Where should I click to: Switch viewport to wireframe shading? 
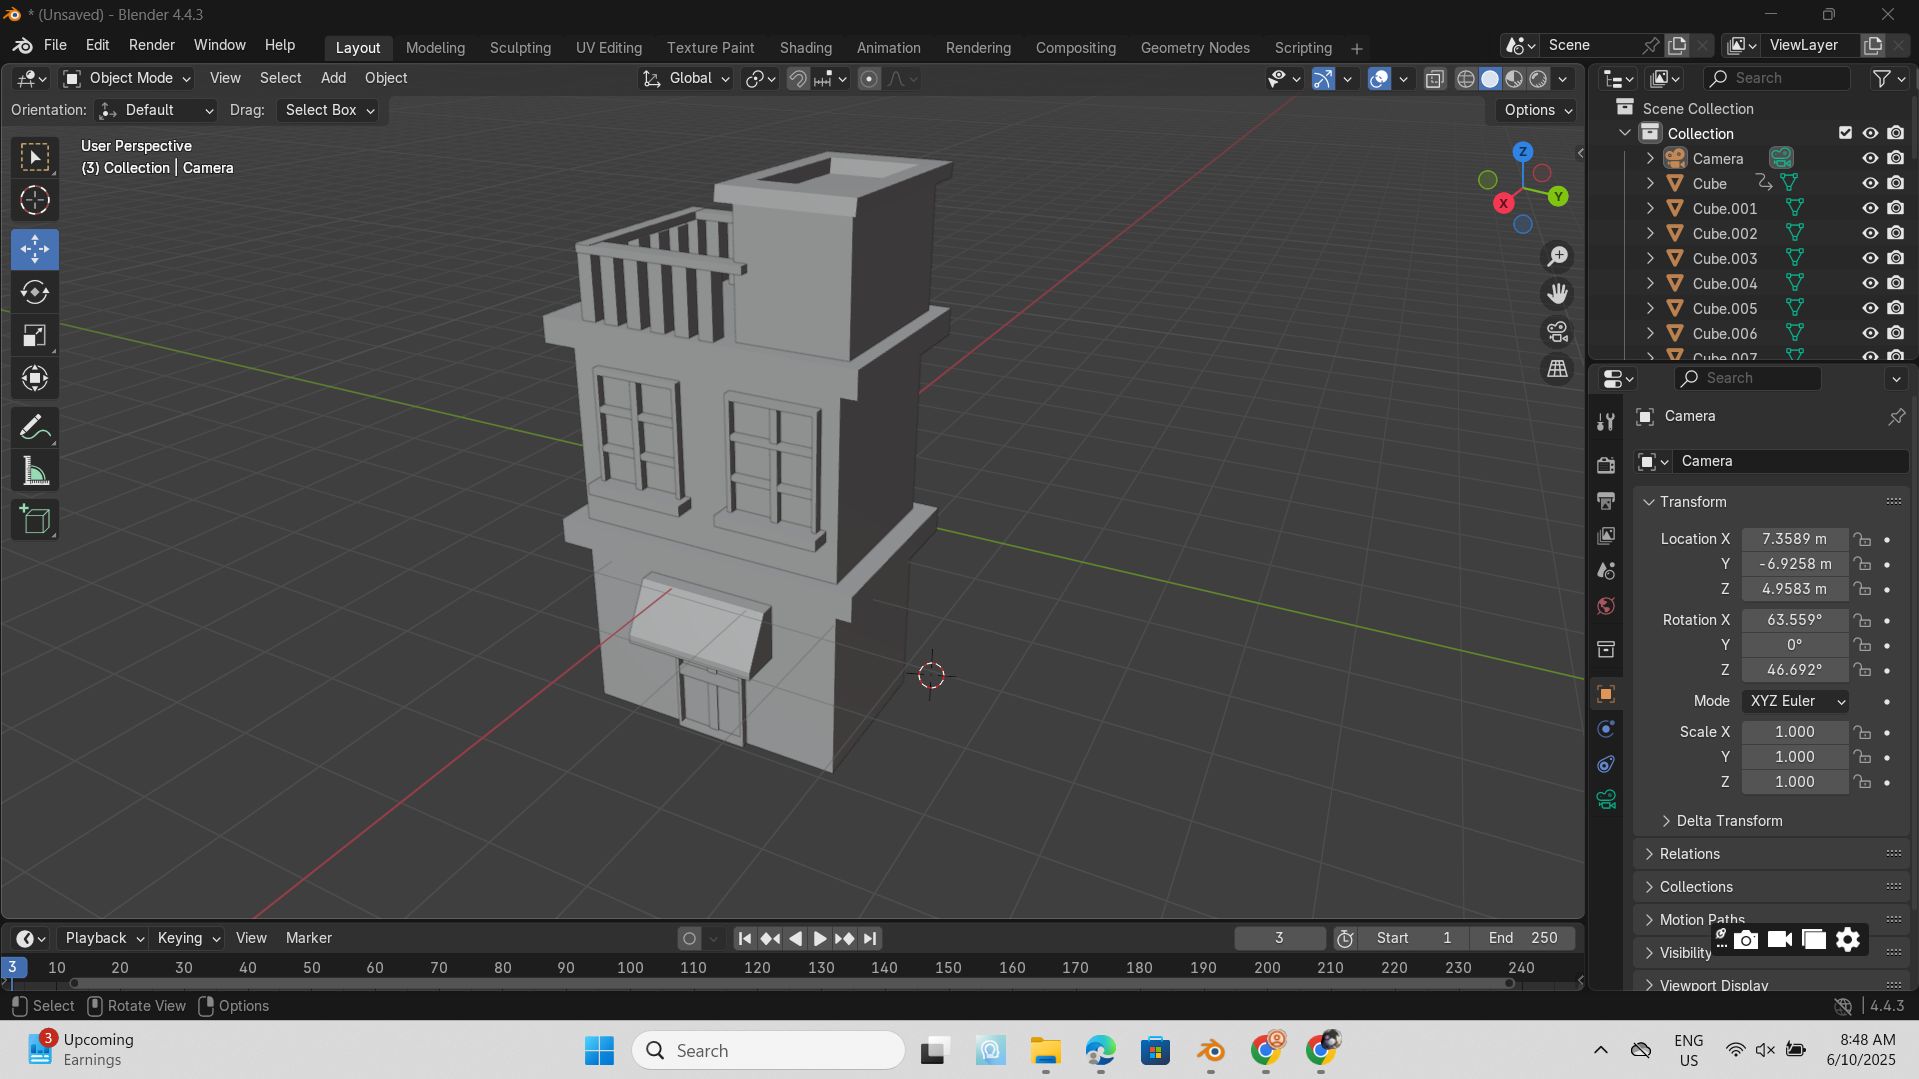[x=1466, y=79]
